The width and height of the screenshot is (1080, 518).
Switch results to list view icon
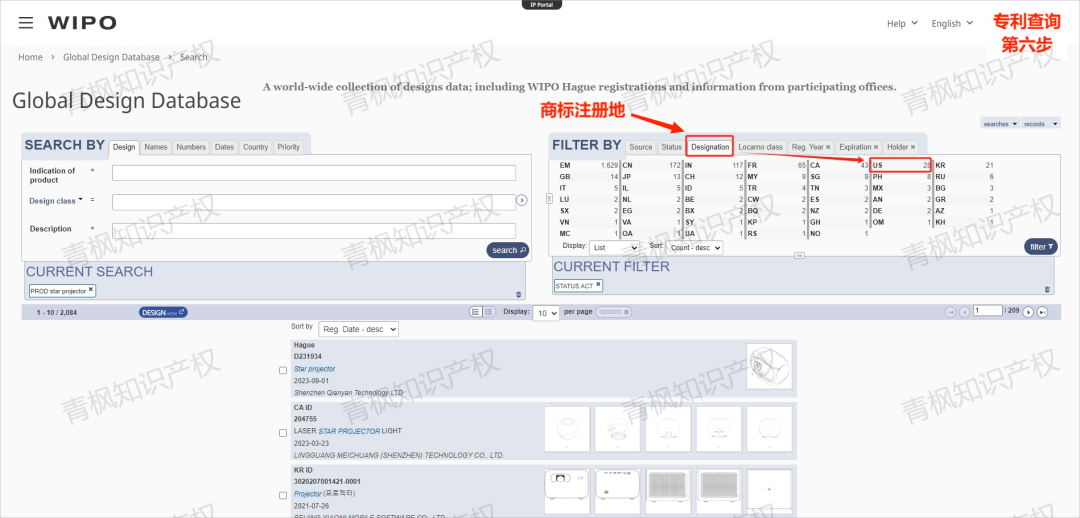[475, 312]
